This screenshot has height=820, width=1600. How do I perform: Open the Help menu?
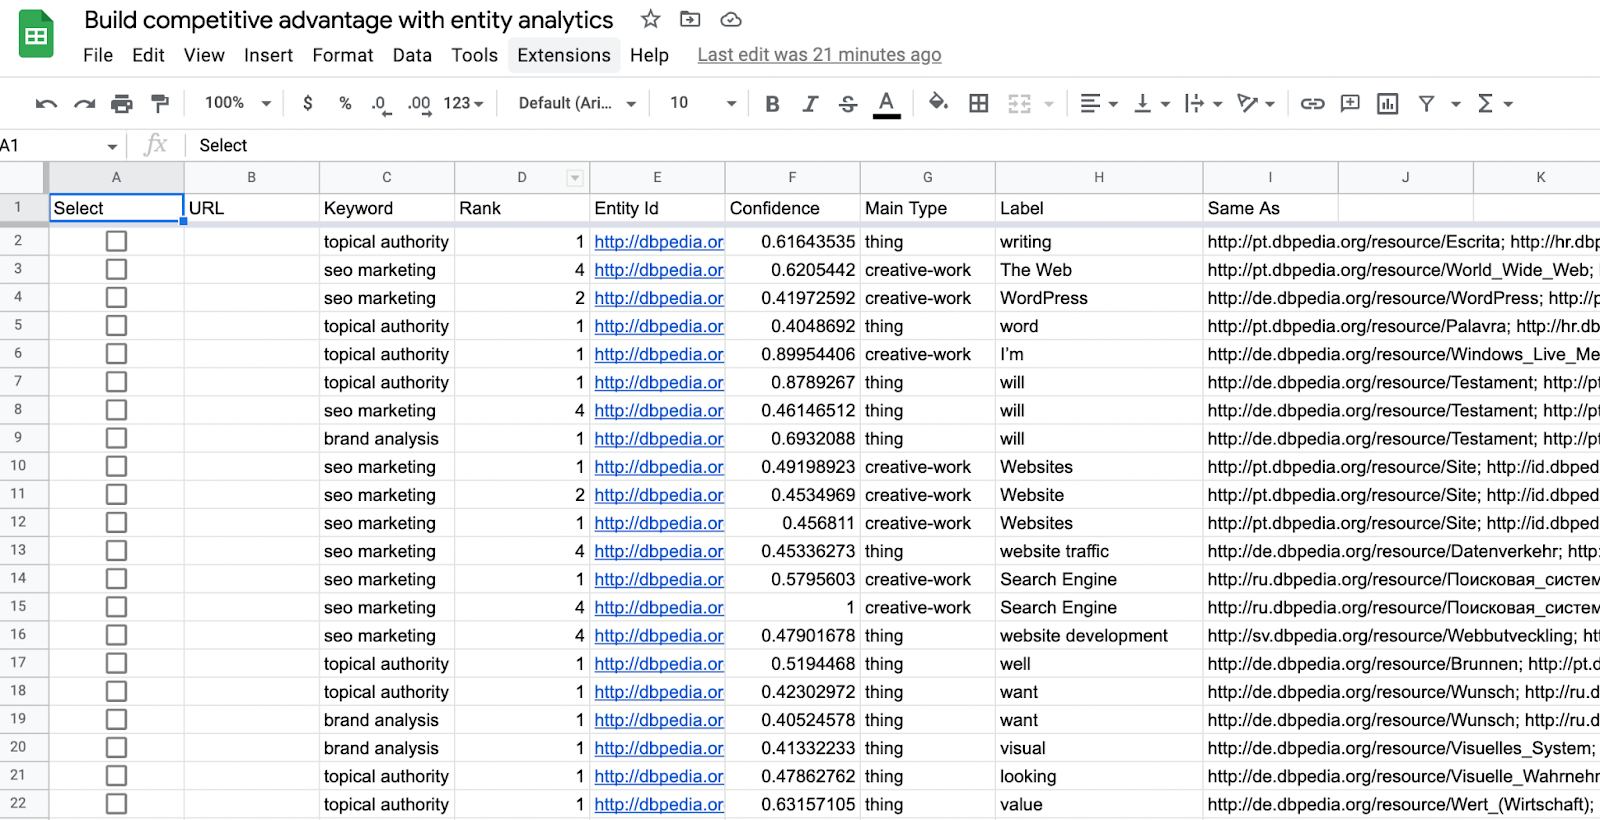click(x=649, y=55)
